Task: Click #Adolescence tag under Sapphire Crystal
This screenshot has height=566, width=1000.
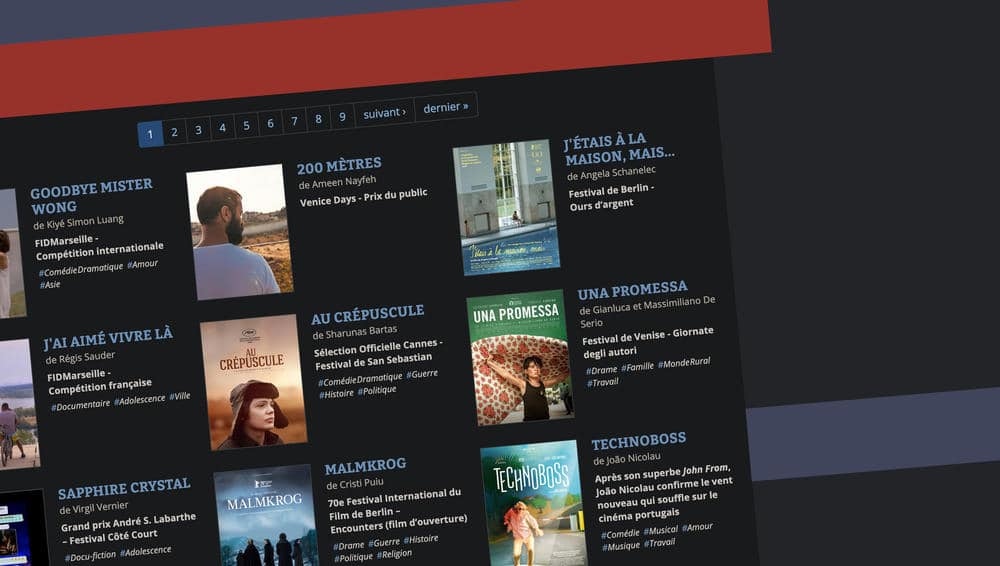Action: 146,550
